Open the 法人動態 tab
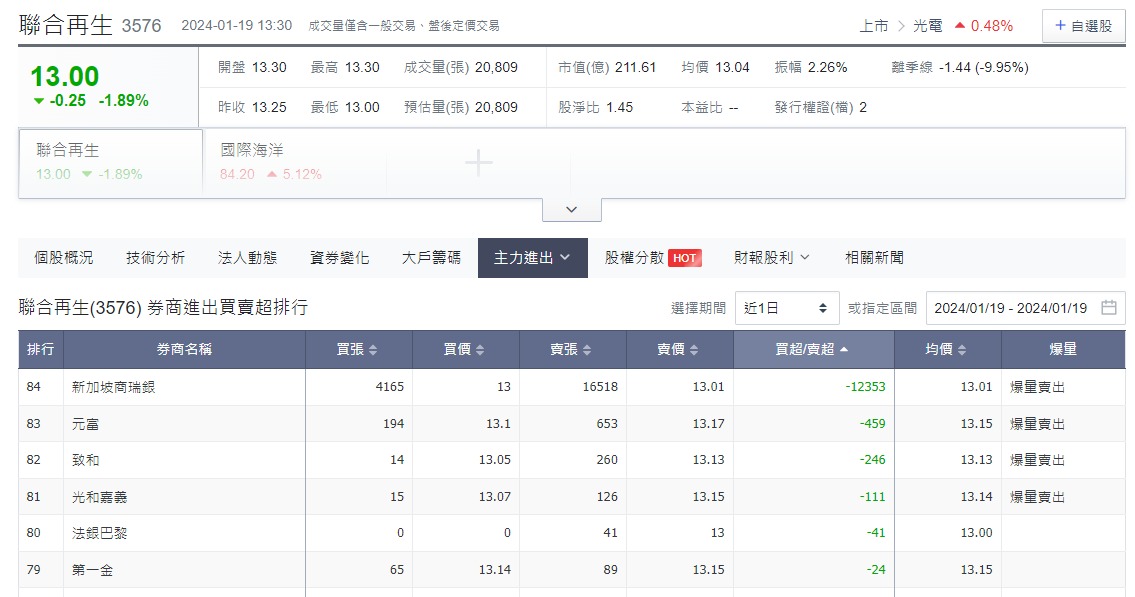 coord(247,258)
